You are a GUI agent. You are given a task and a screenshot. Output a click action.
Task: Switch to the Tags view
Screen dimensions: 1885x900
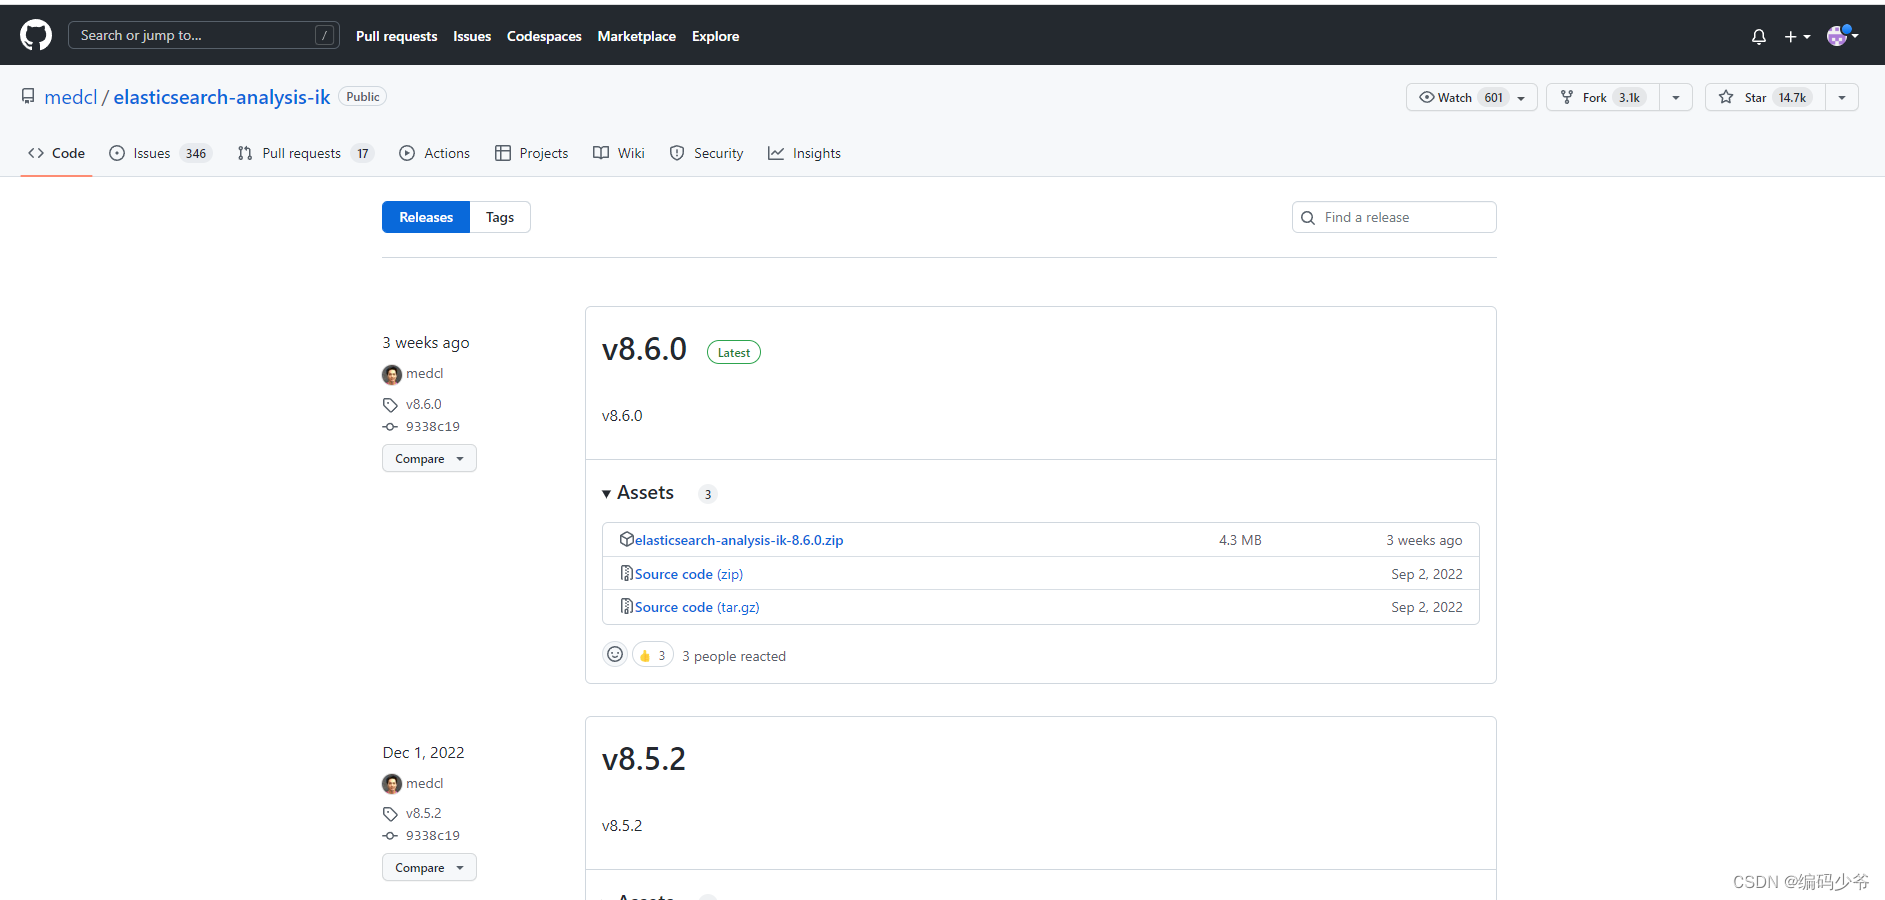(500, 217)
